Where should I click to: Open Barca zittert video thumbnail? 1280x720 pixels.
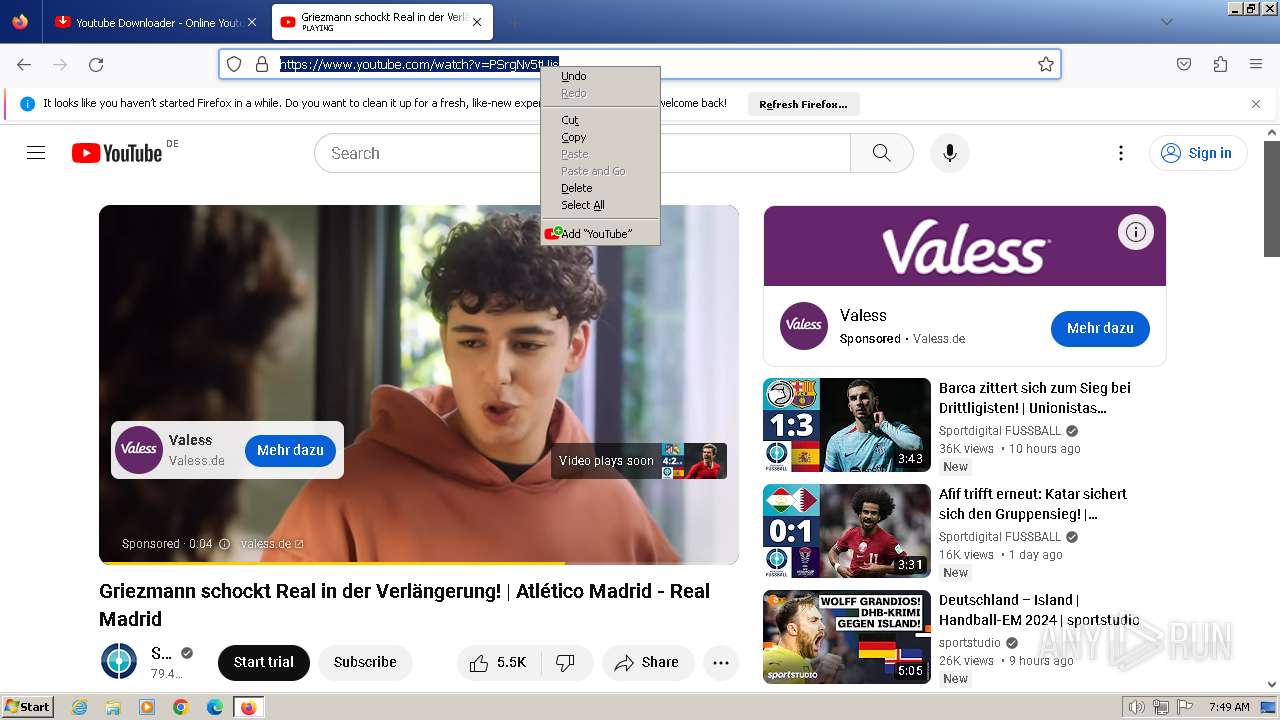pos(847,425)
